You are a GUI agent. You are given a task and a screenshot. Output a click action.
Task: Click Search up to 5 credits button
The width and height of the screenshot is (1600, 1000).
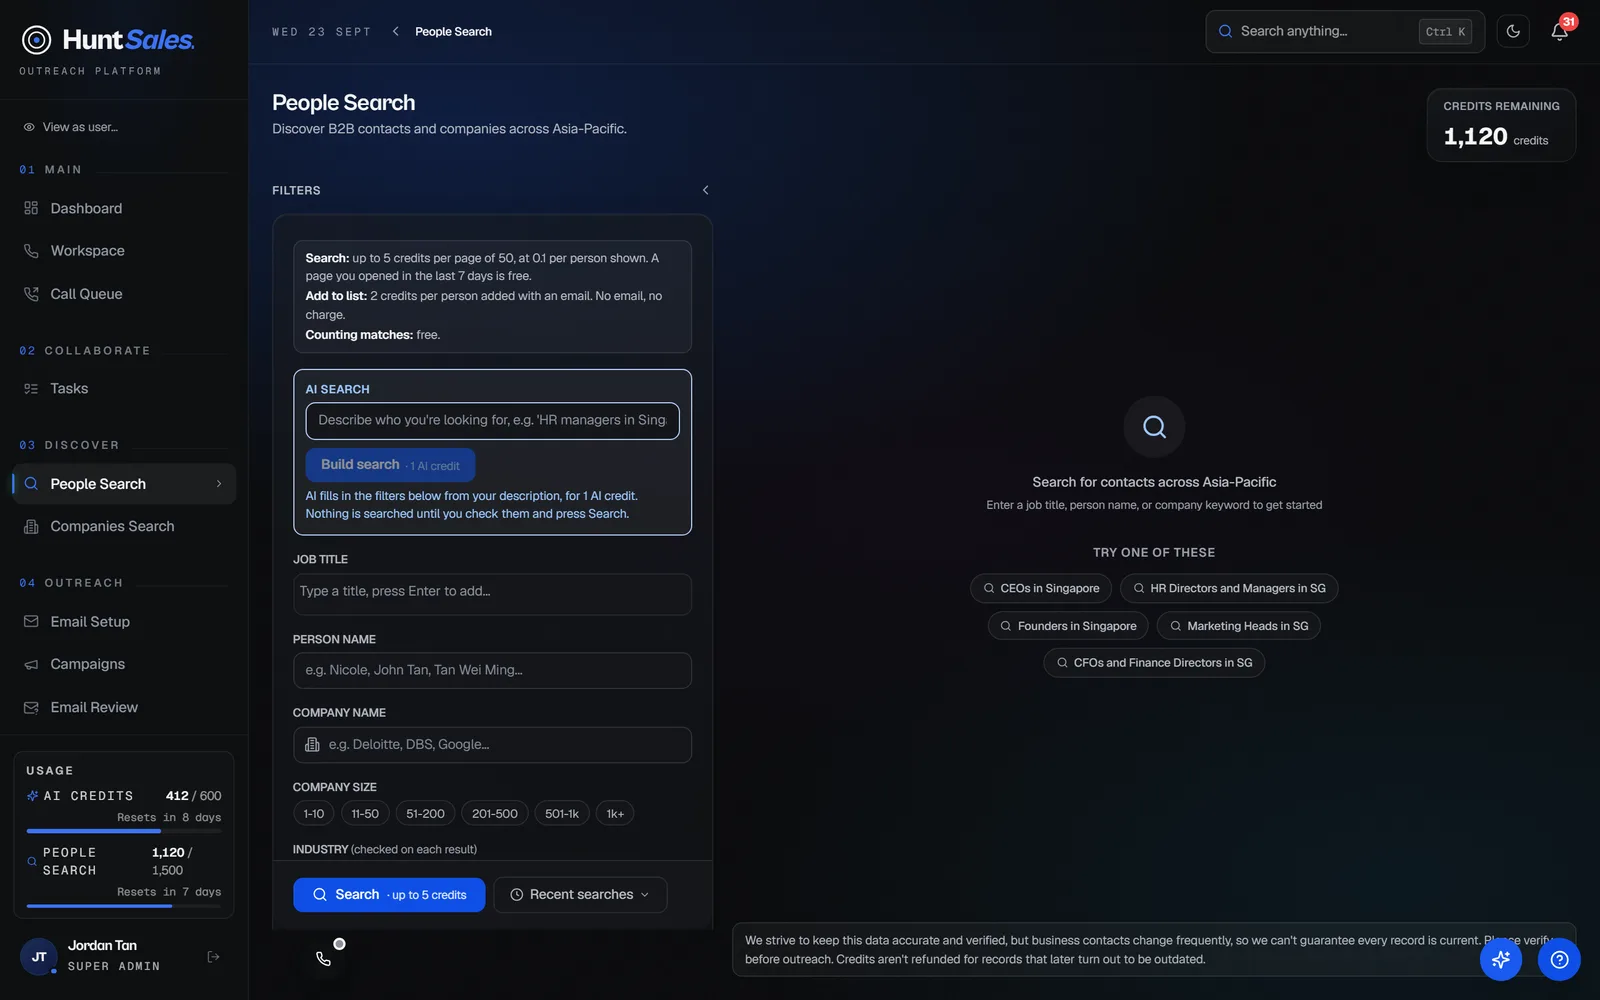(389, 895)
